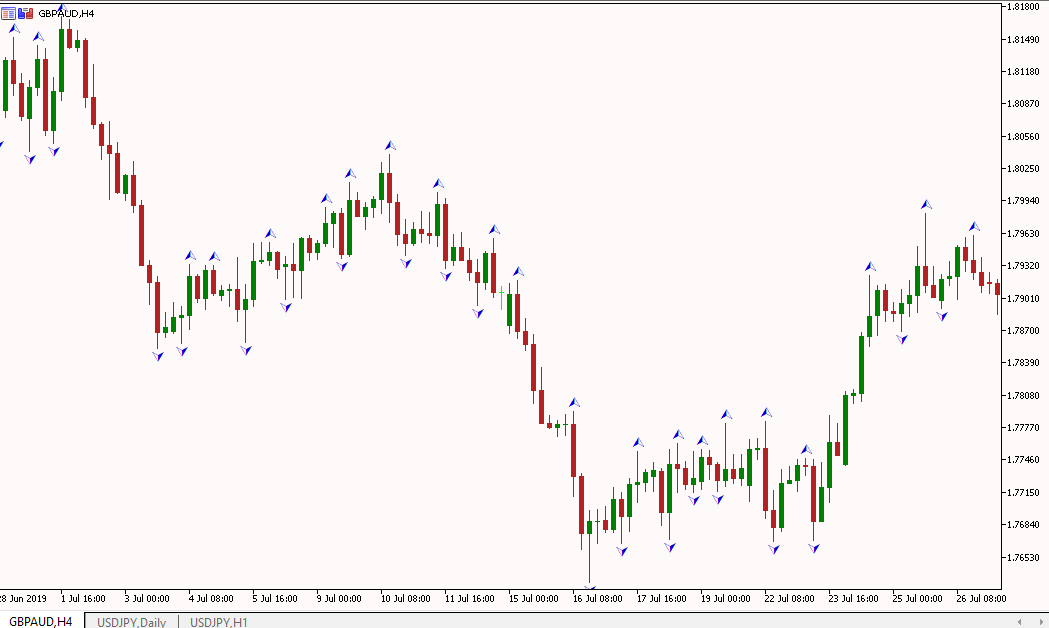The image size is (1049, 628).
Task: Select the down fractal arrow below the 16 Jul low
Action: (590, 589)
